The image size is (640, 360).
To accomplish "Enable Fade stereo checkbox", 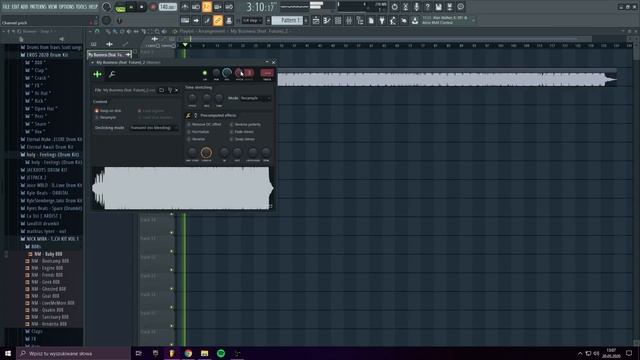I will [242, 132].
